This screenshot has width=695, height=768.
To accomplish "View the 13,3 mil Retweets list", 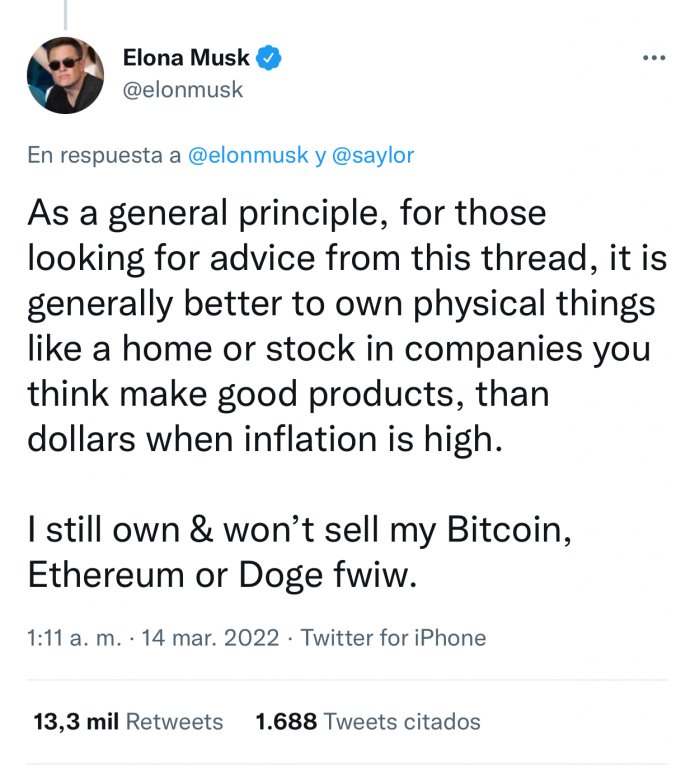I will pos(126,720).
